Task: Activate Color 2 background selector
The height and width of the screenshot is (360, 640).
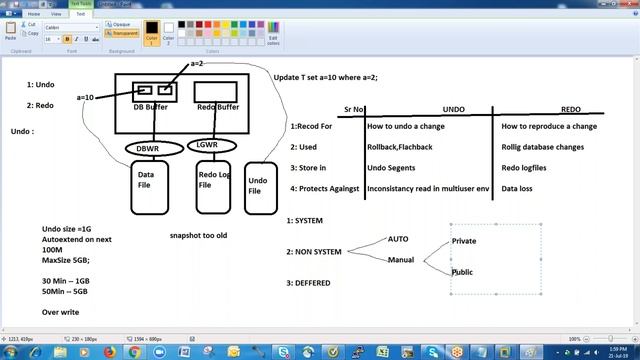Action: point(169,33)
